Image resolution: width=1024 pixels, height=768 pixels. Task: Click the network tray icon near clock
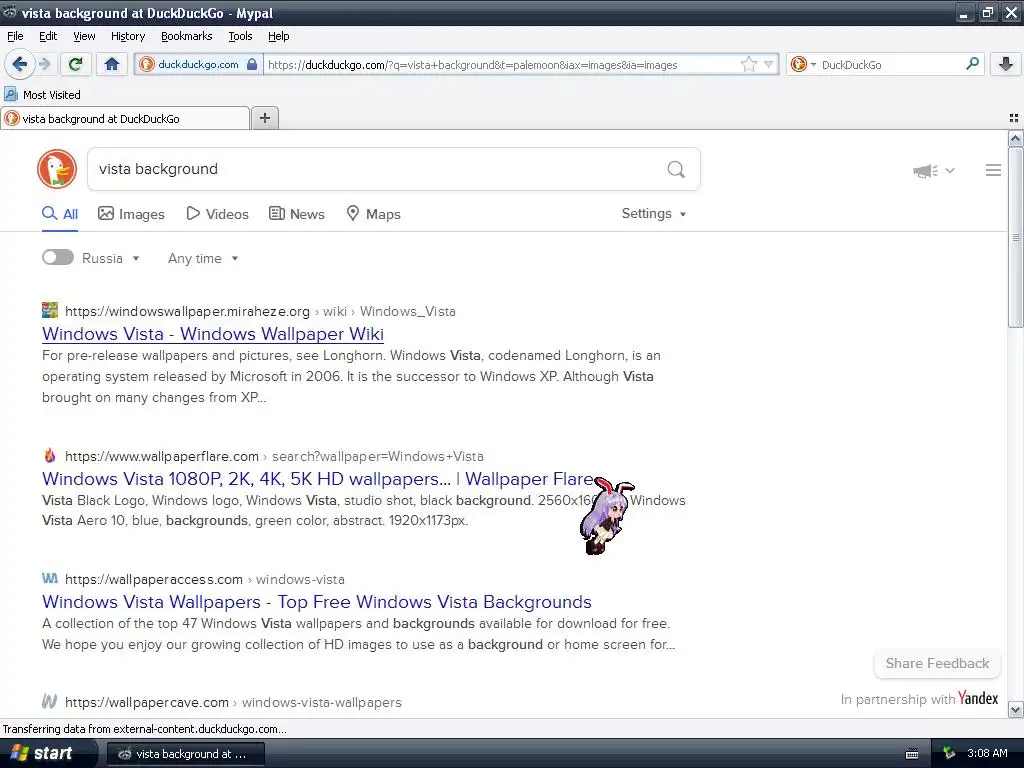pyautogui.click(x=949, y=754)
